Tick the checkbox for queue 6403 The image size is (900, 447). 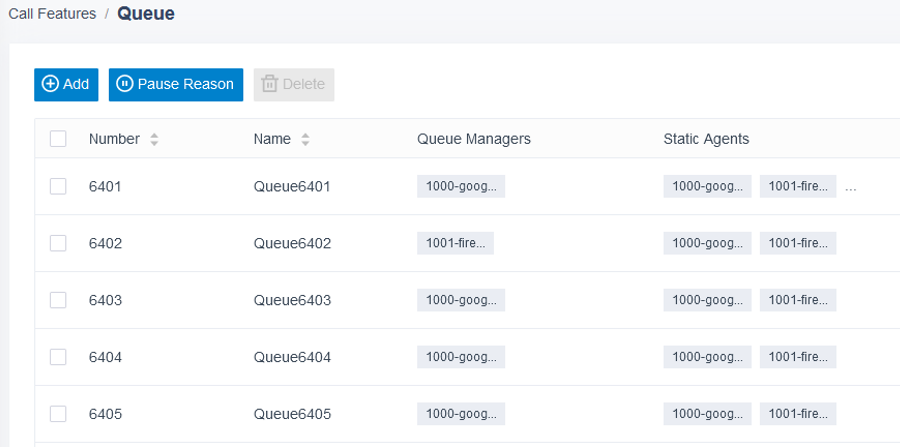click(x=58, y=300)
